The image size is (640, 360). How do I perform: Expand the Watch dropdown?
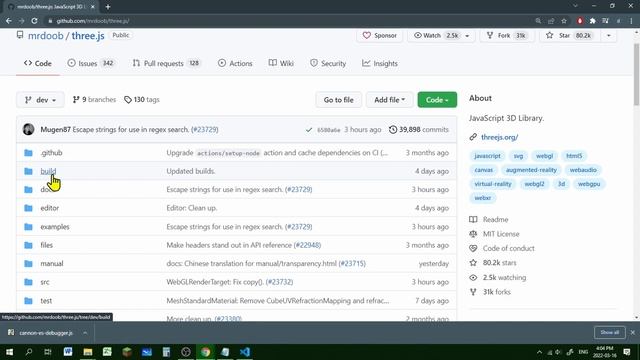tap(467, 36)
